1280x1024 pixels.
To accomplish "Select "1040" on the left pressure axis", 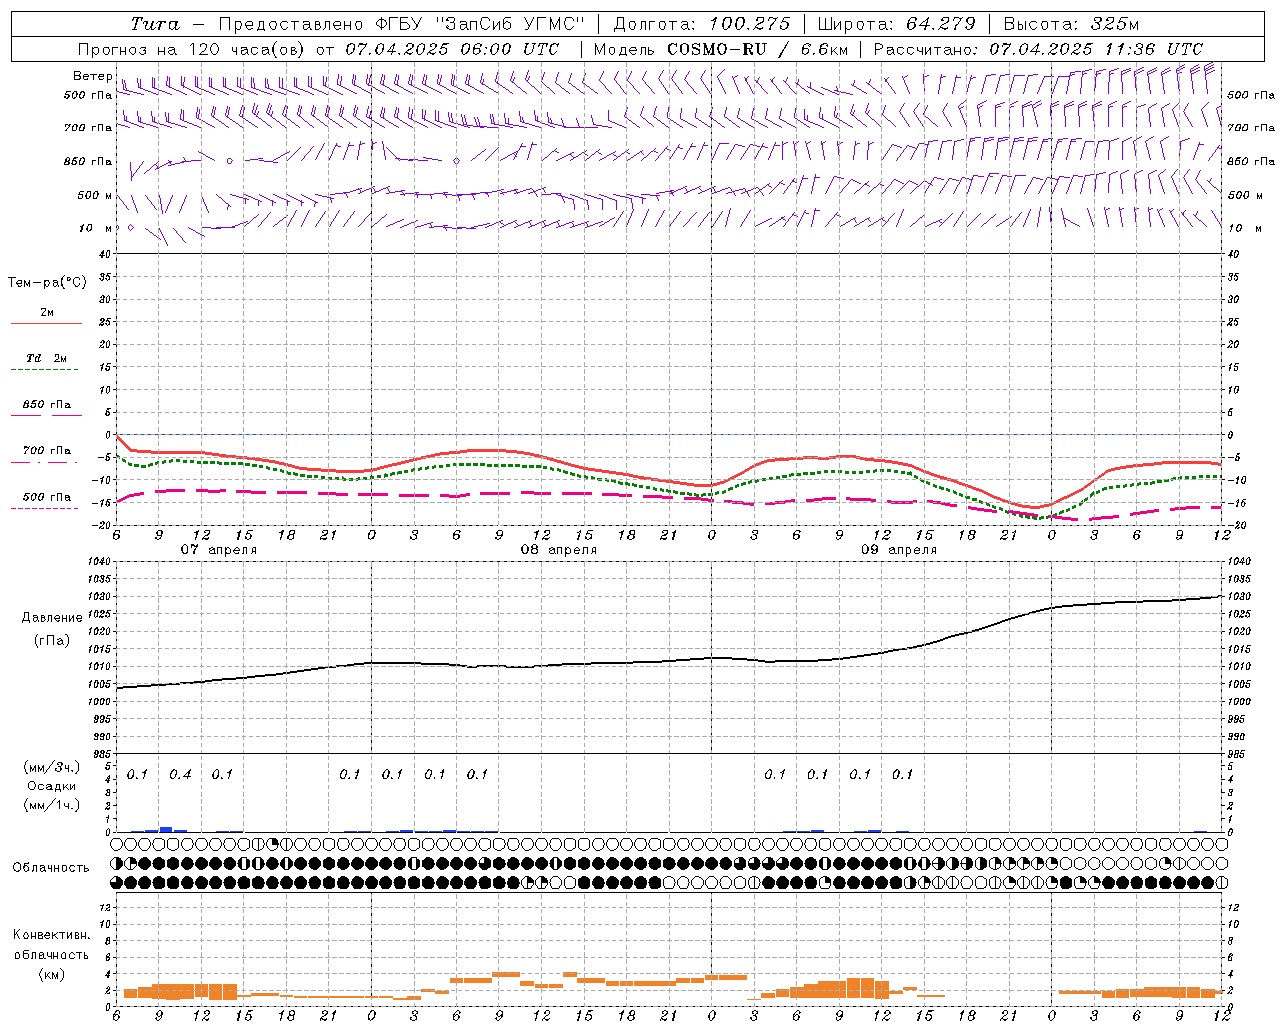I will pyautogui.click(x=100, y=562).
